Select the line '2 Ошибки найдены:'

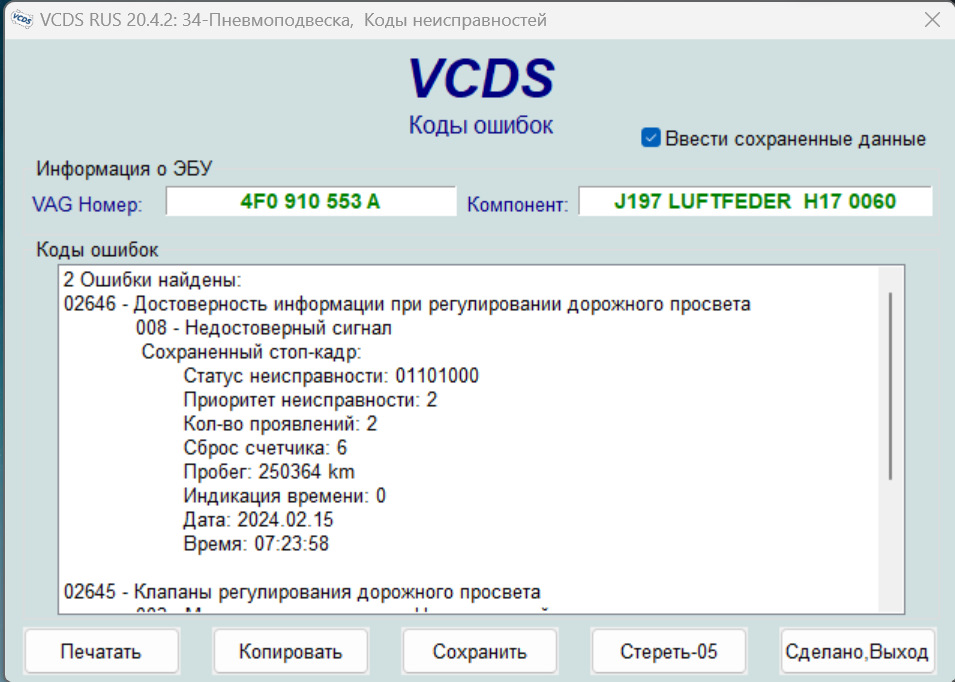[x=152, y=280]
